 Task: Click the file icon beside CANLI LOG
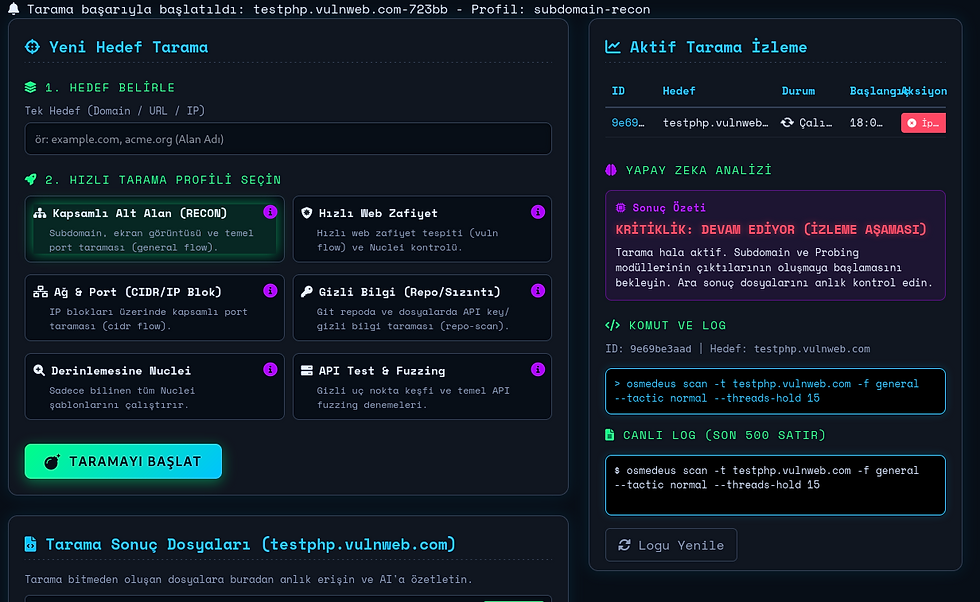click(x=610, y=434)
